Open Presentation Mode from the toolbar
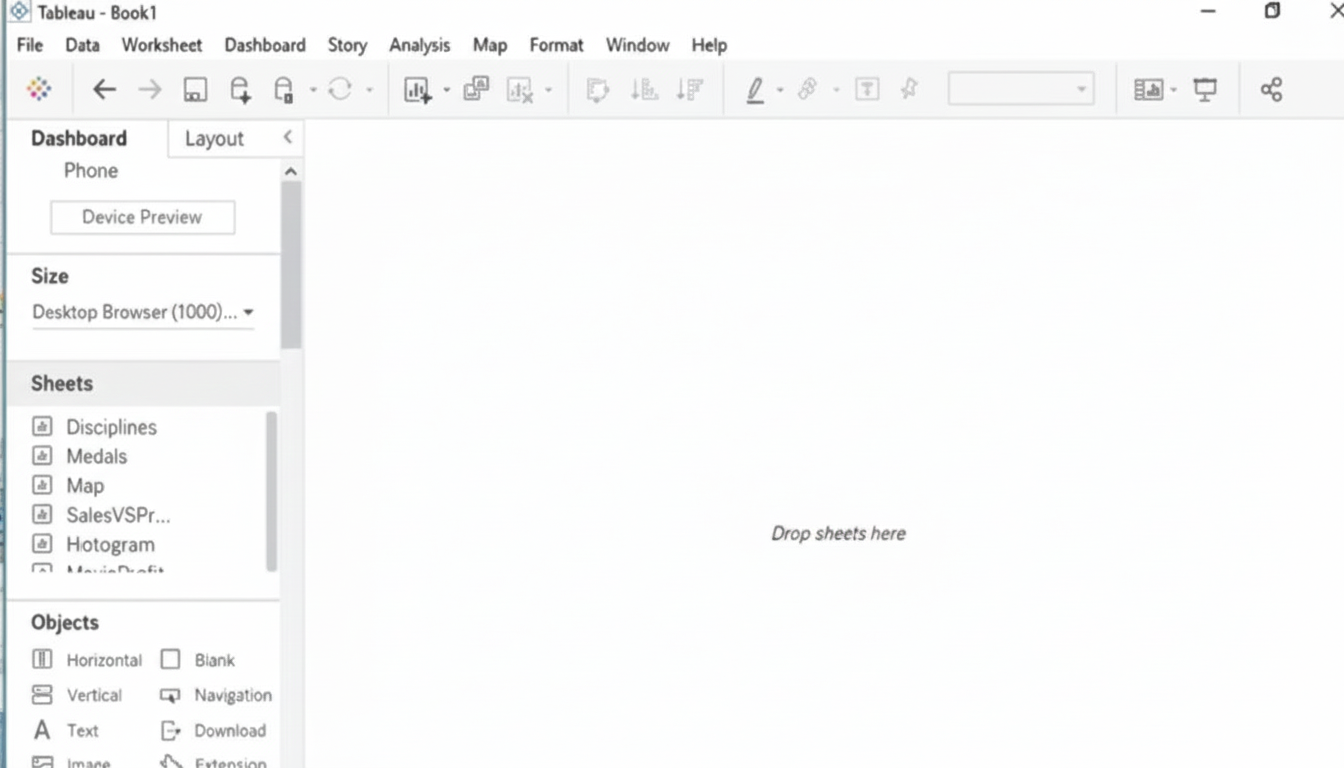 tap(1206, 90)
